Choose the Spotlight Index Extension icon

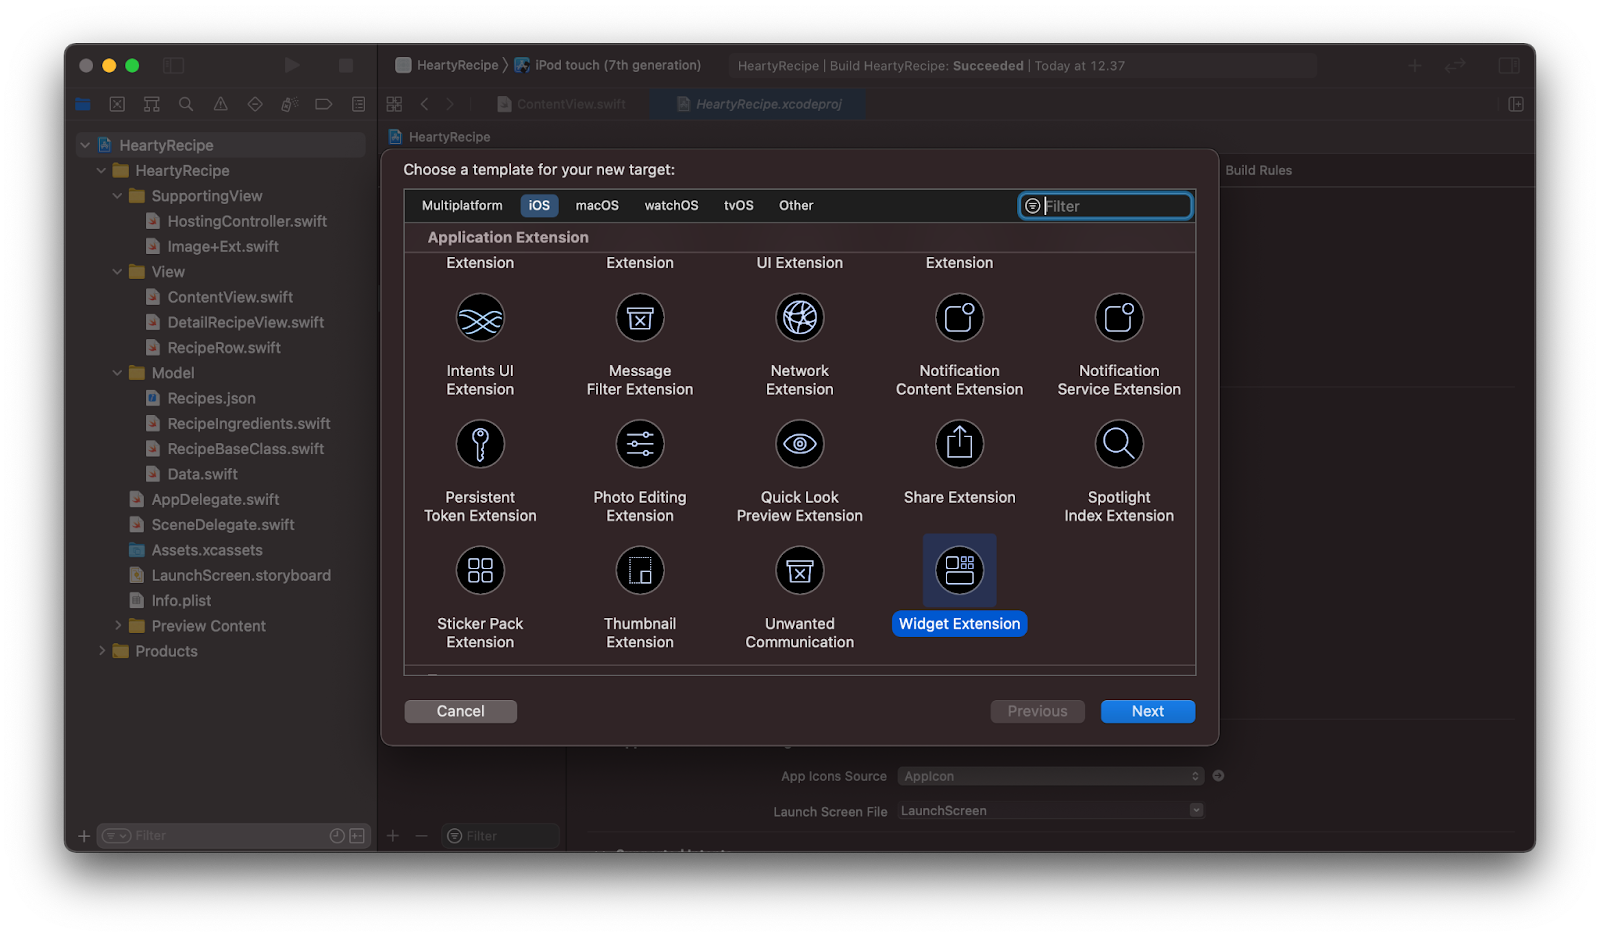[1119, 444]
